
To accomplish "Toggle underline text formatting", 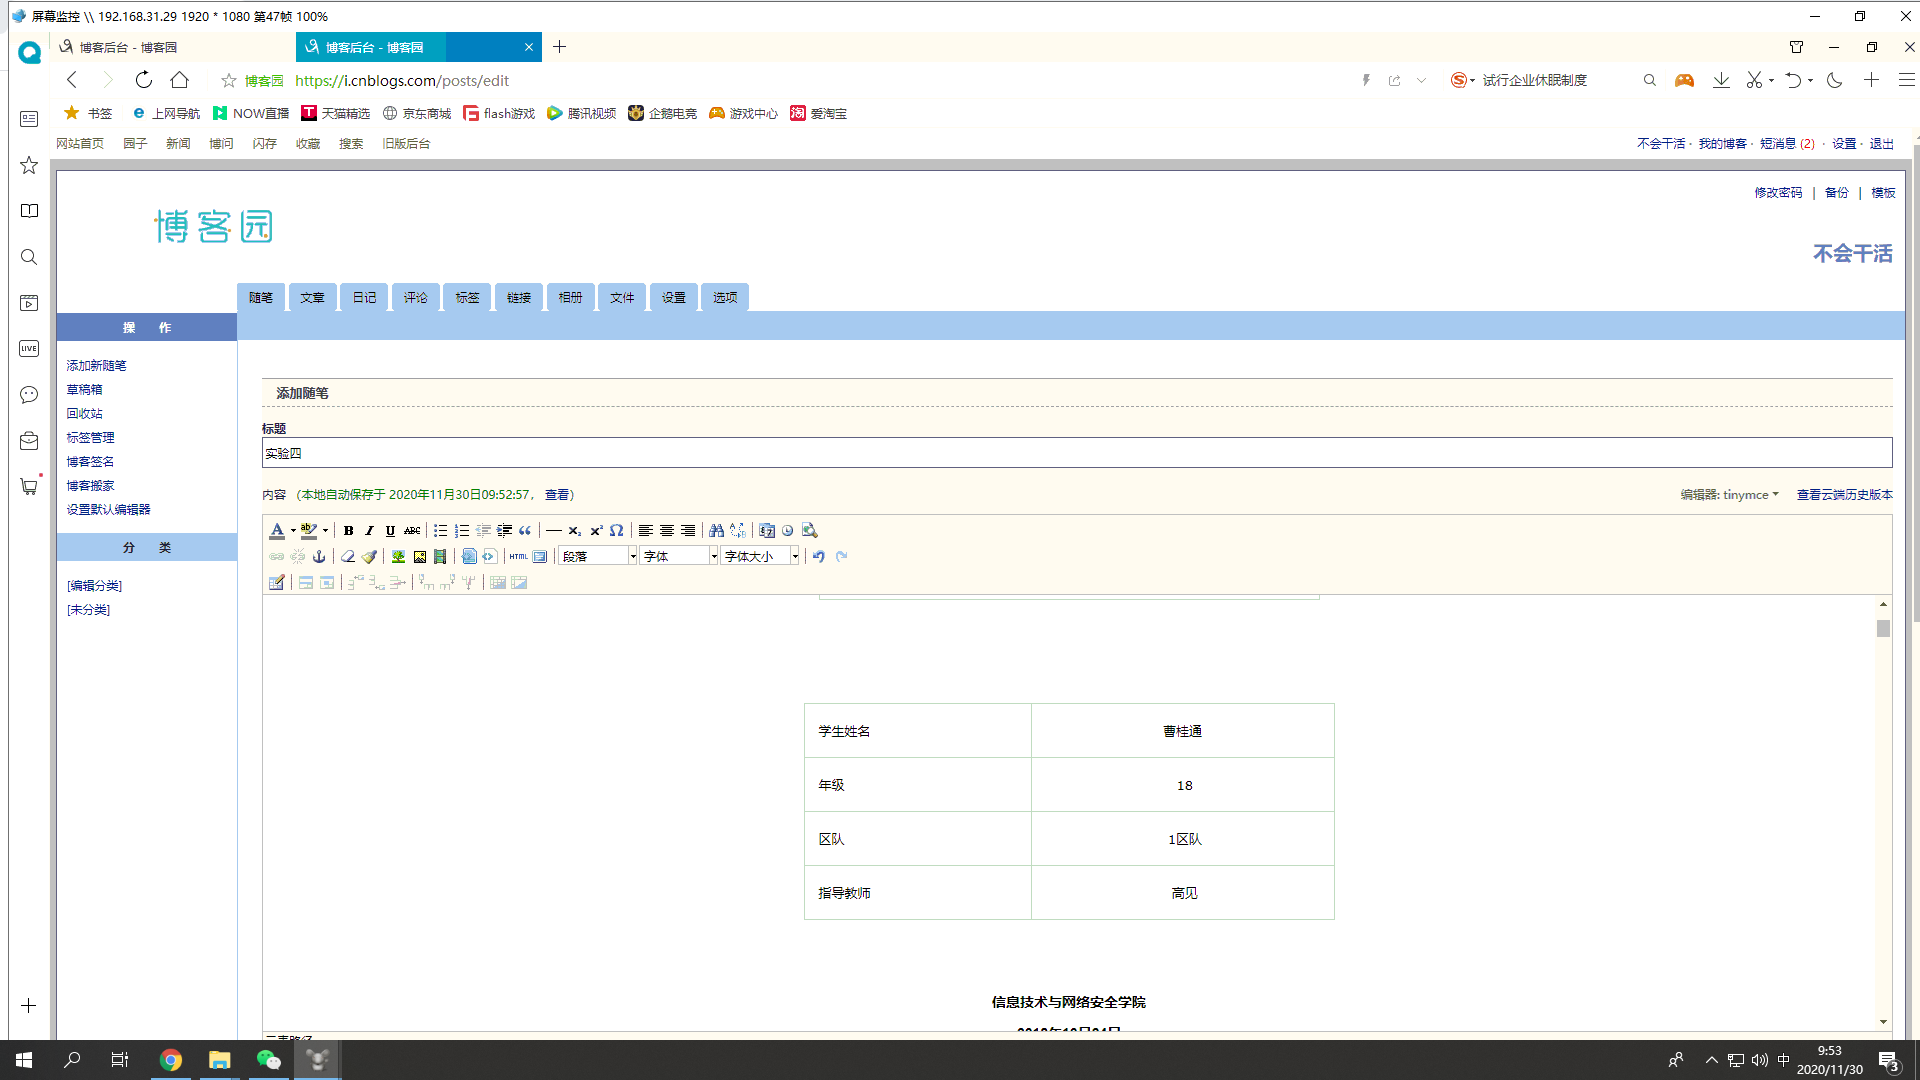I will (x=390, y=531).
